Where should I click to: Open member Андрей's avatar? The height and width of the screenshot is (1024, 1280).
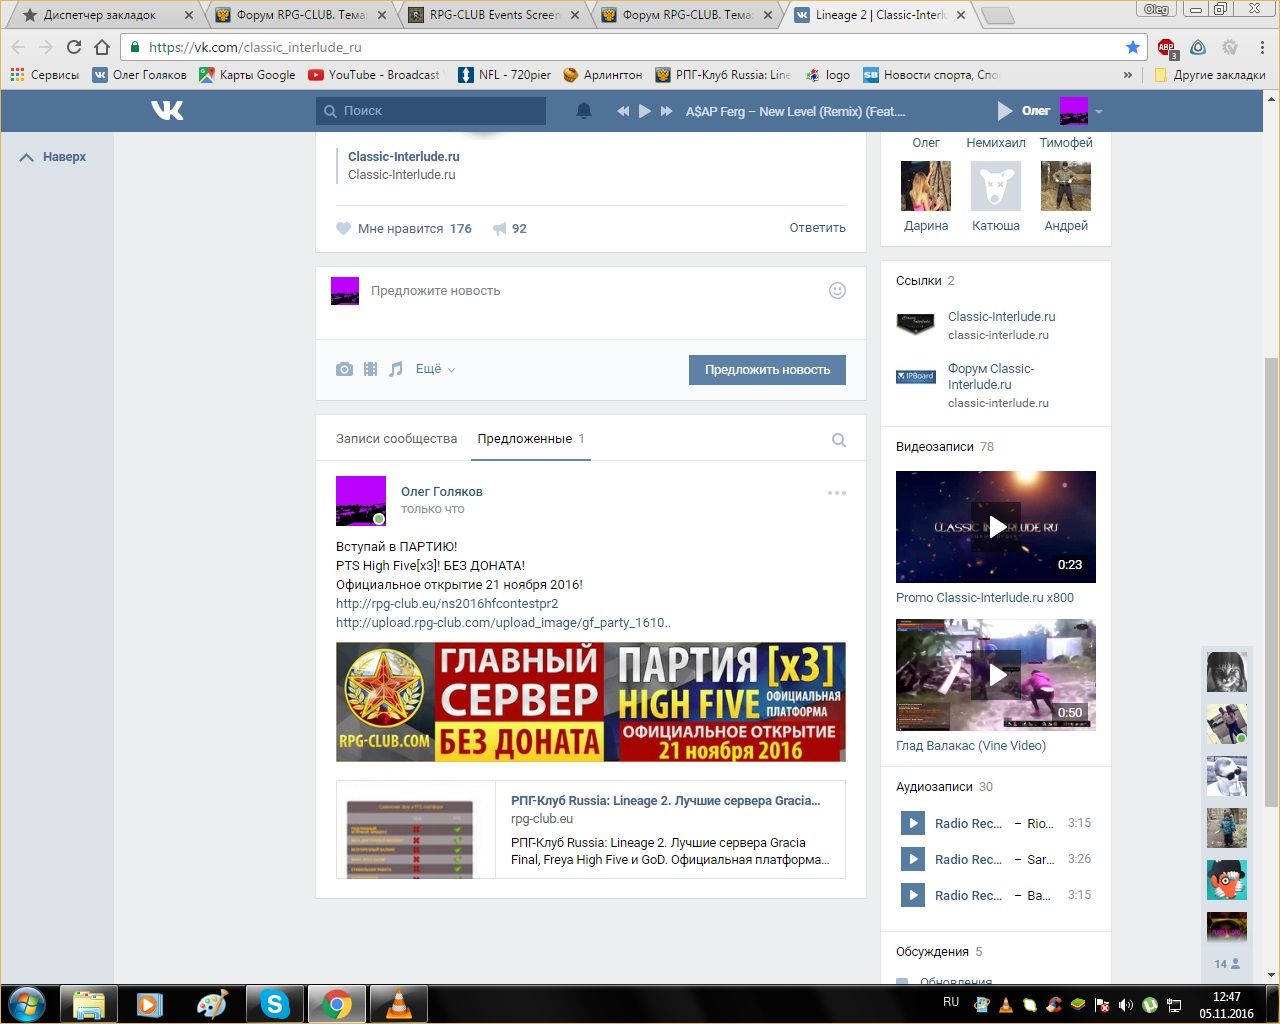pyautogui.click(x=1066, y=186)
